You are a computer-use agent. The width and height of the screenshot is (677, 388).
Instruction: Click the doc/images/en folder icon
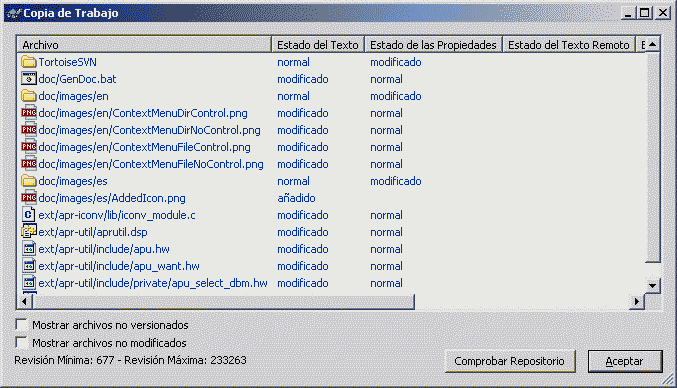(28, 96)
